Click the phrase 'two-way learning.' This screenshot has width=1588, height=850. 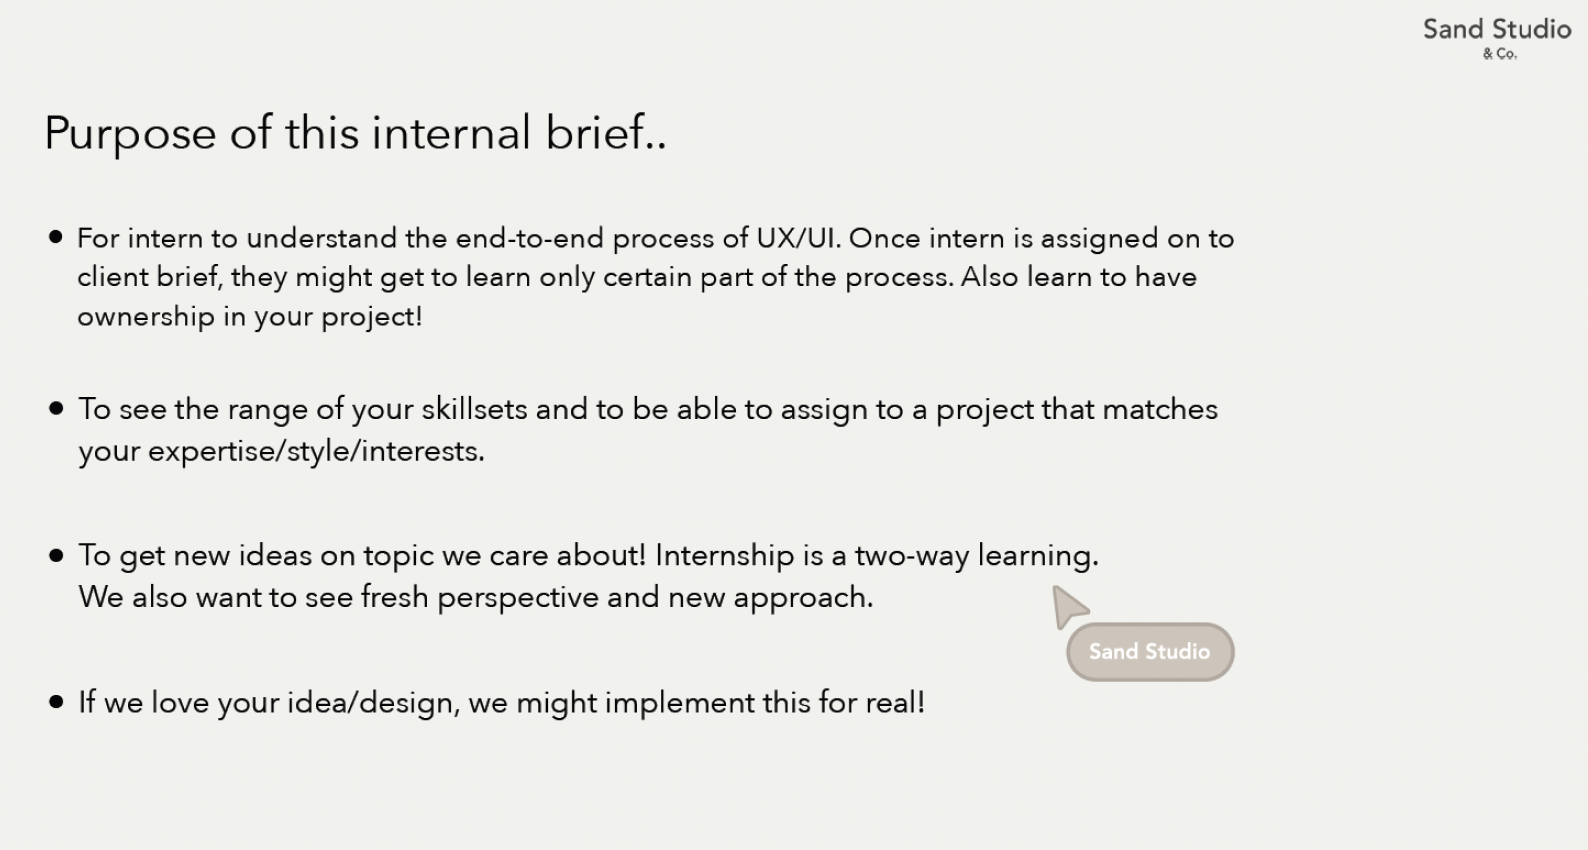pos(976,556)
